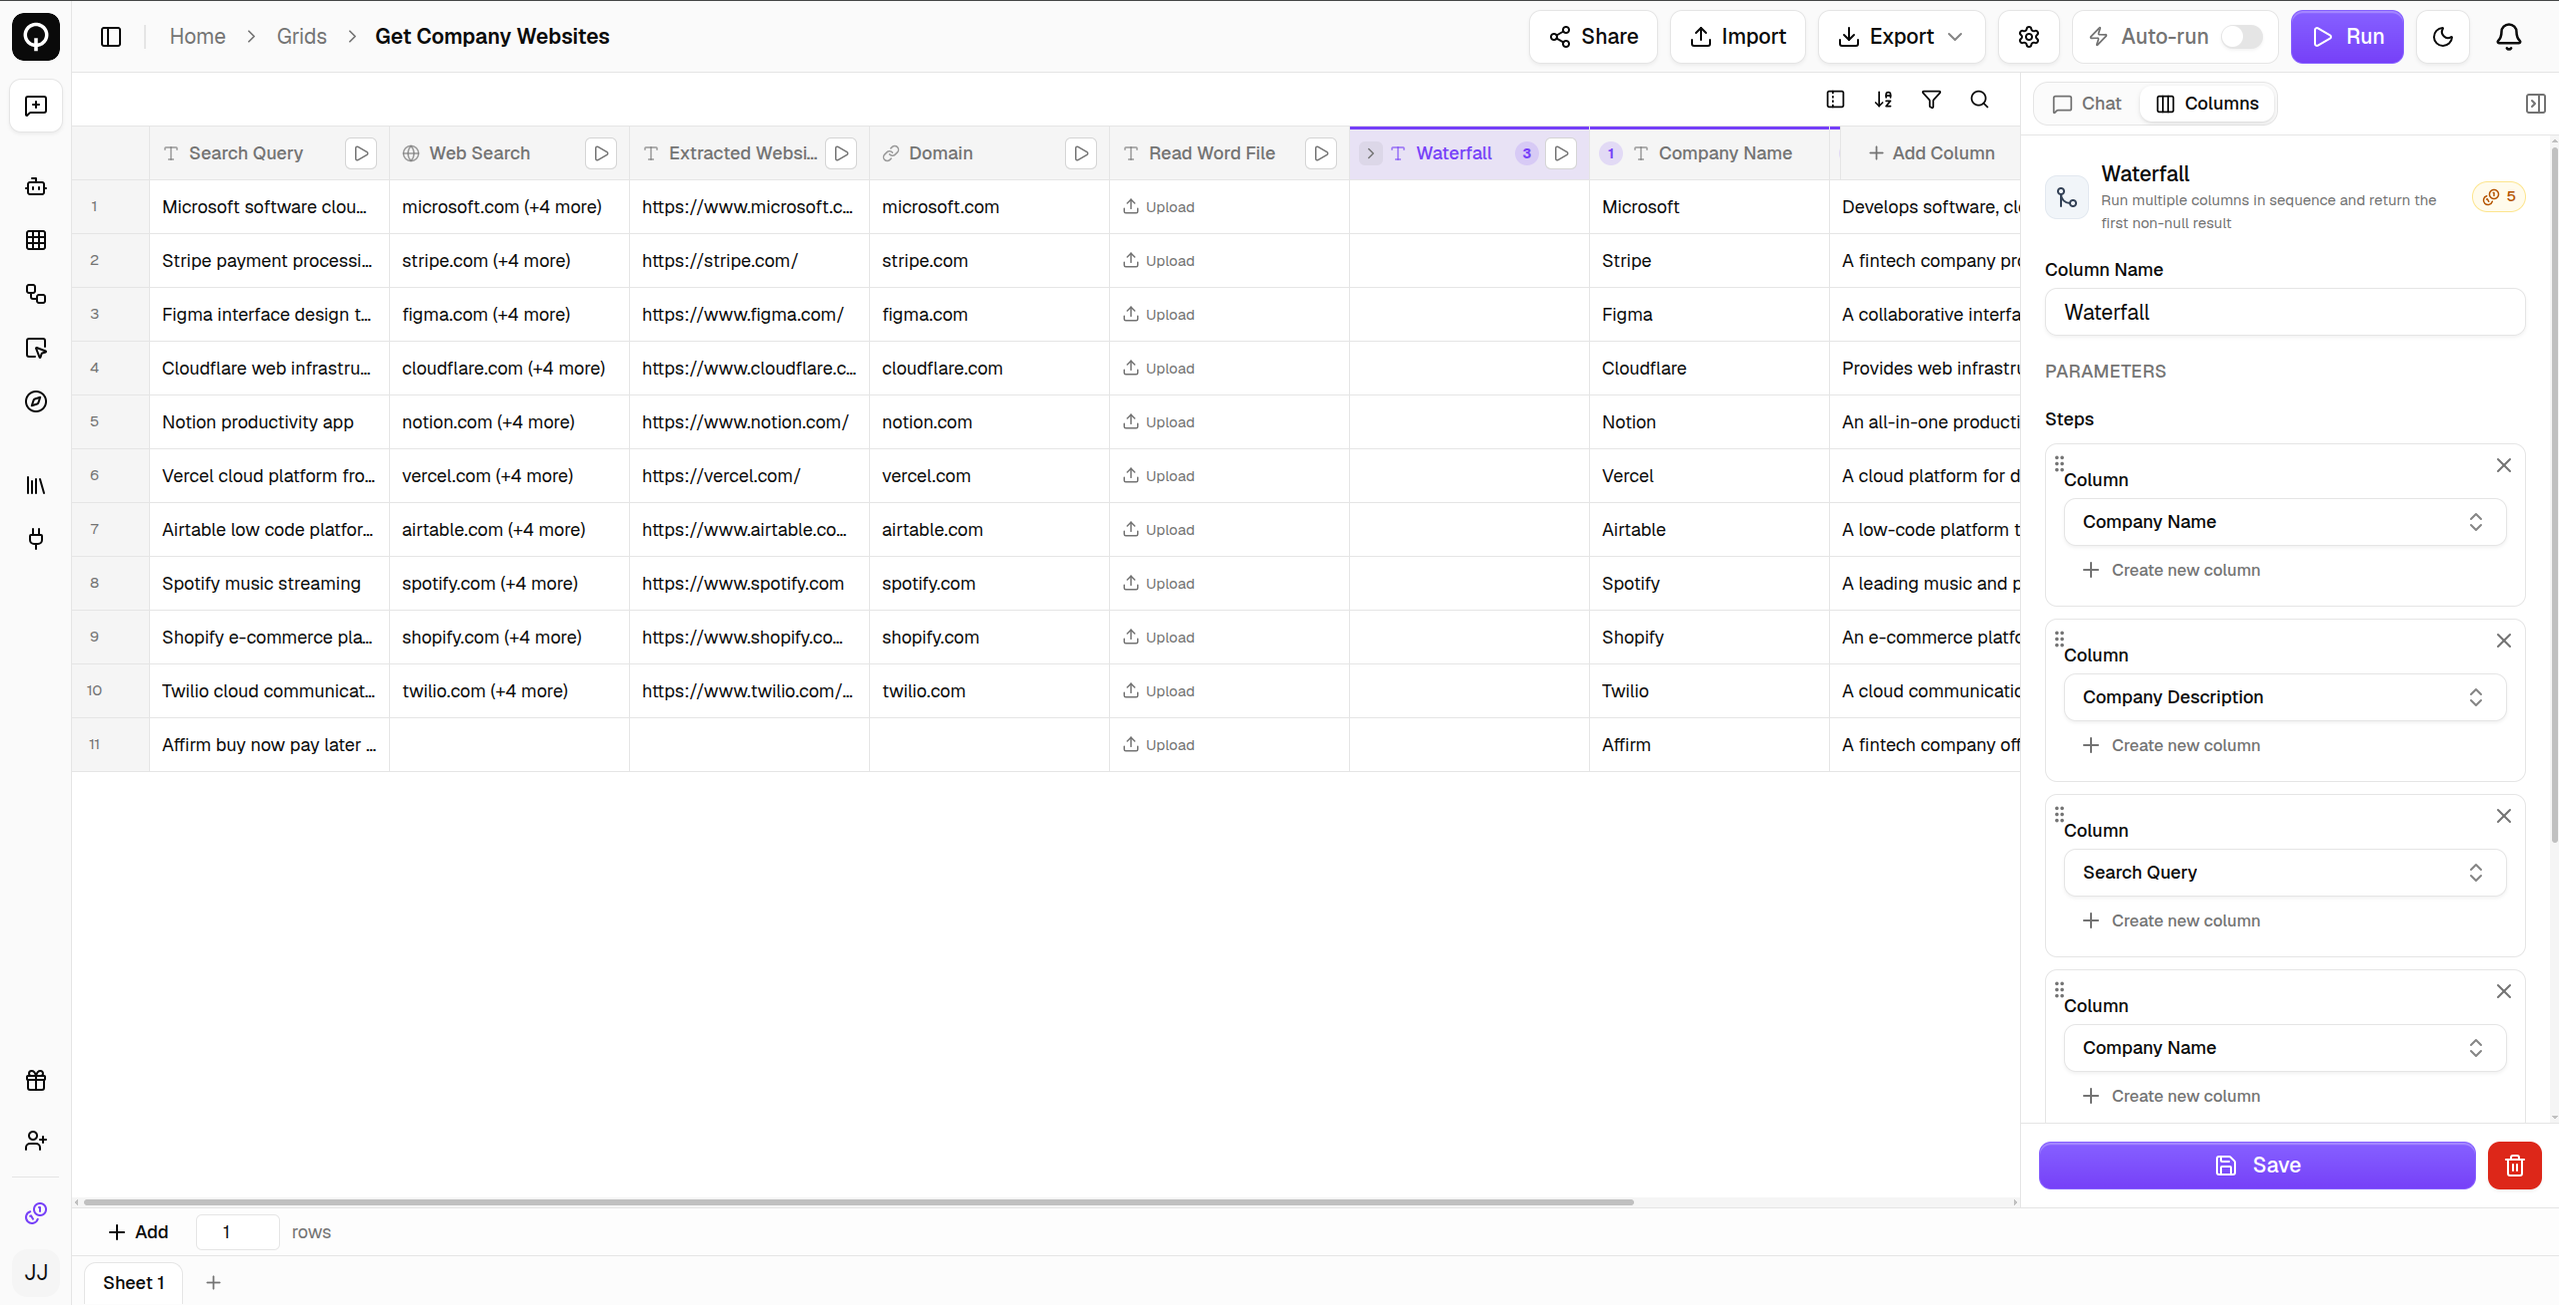This screenshot has width=2559, height=1305.
Task: Open the integrations plug sidebar icon
Action: pos(36,540)
